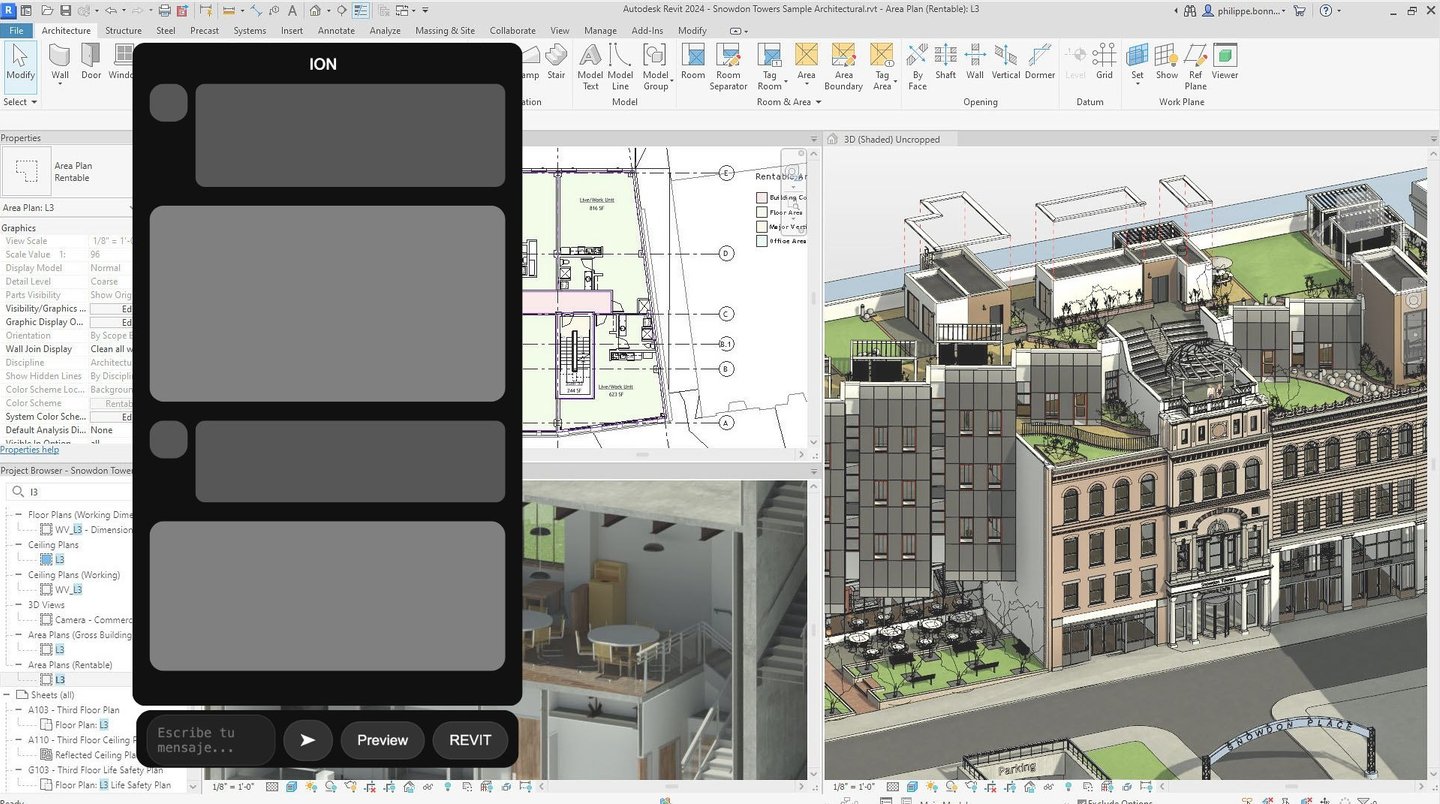Select the Vertical opening tool
Screen dimensions: 1440x804
coord(1006,62)
